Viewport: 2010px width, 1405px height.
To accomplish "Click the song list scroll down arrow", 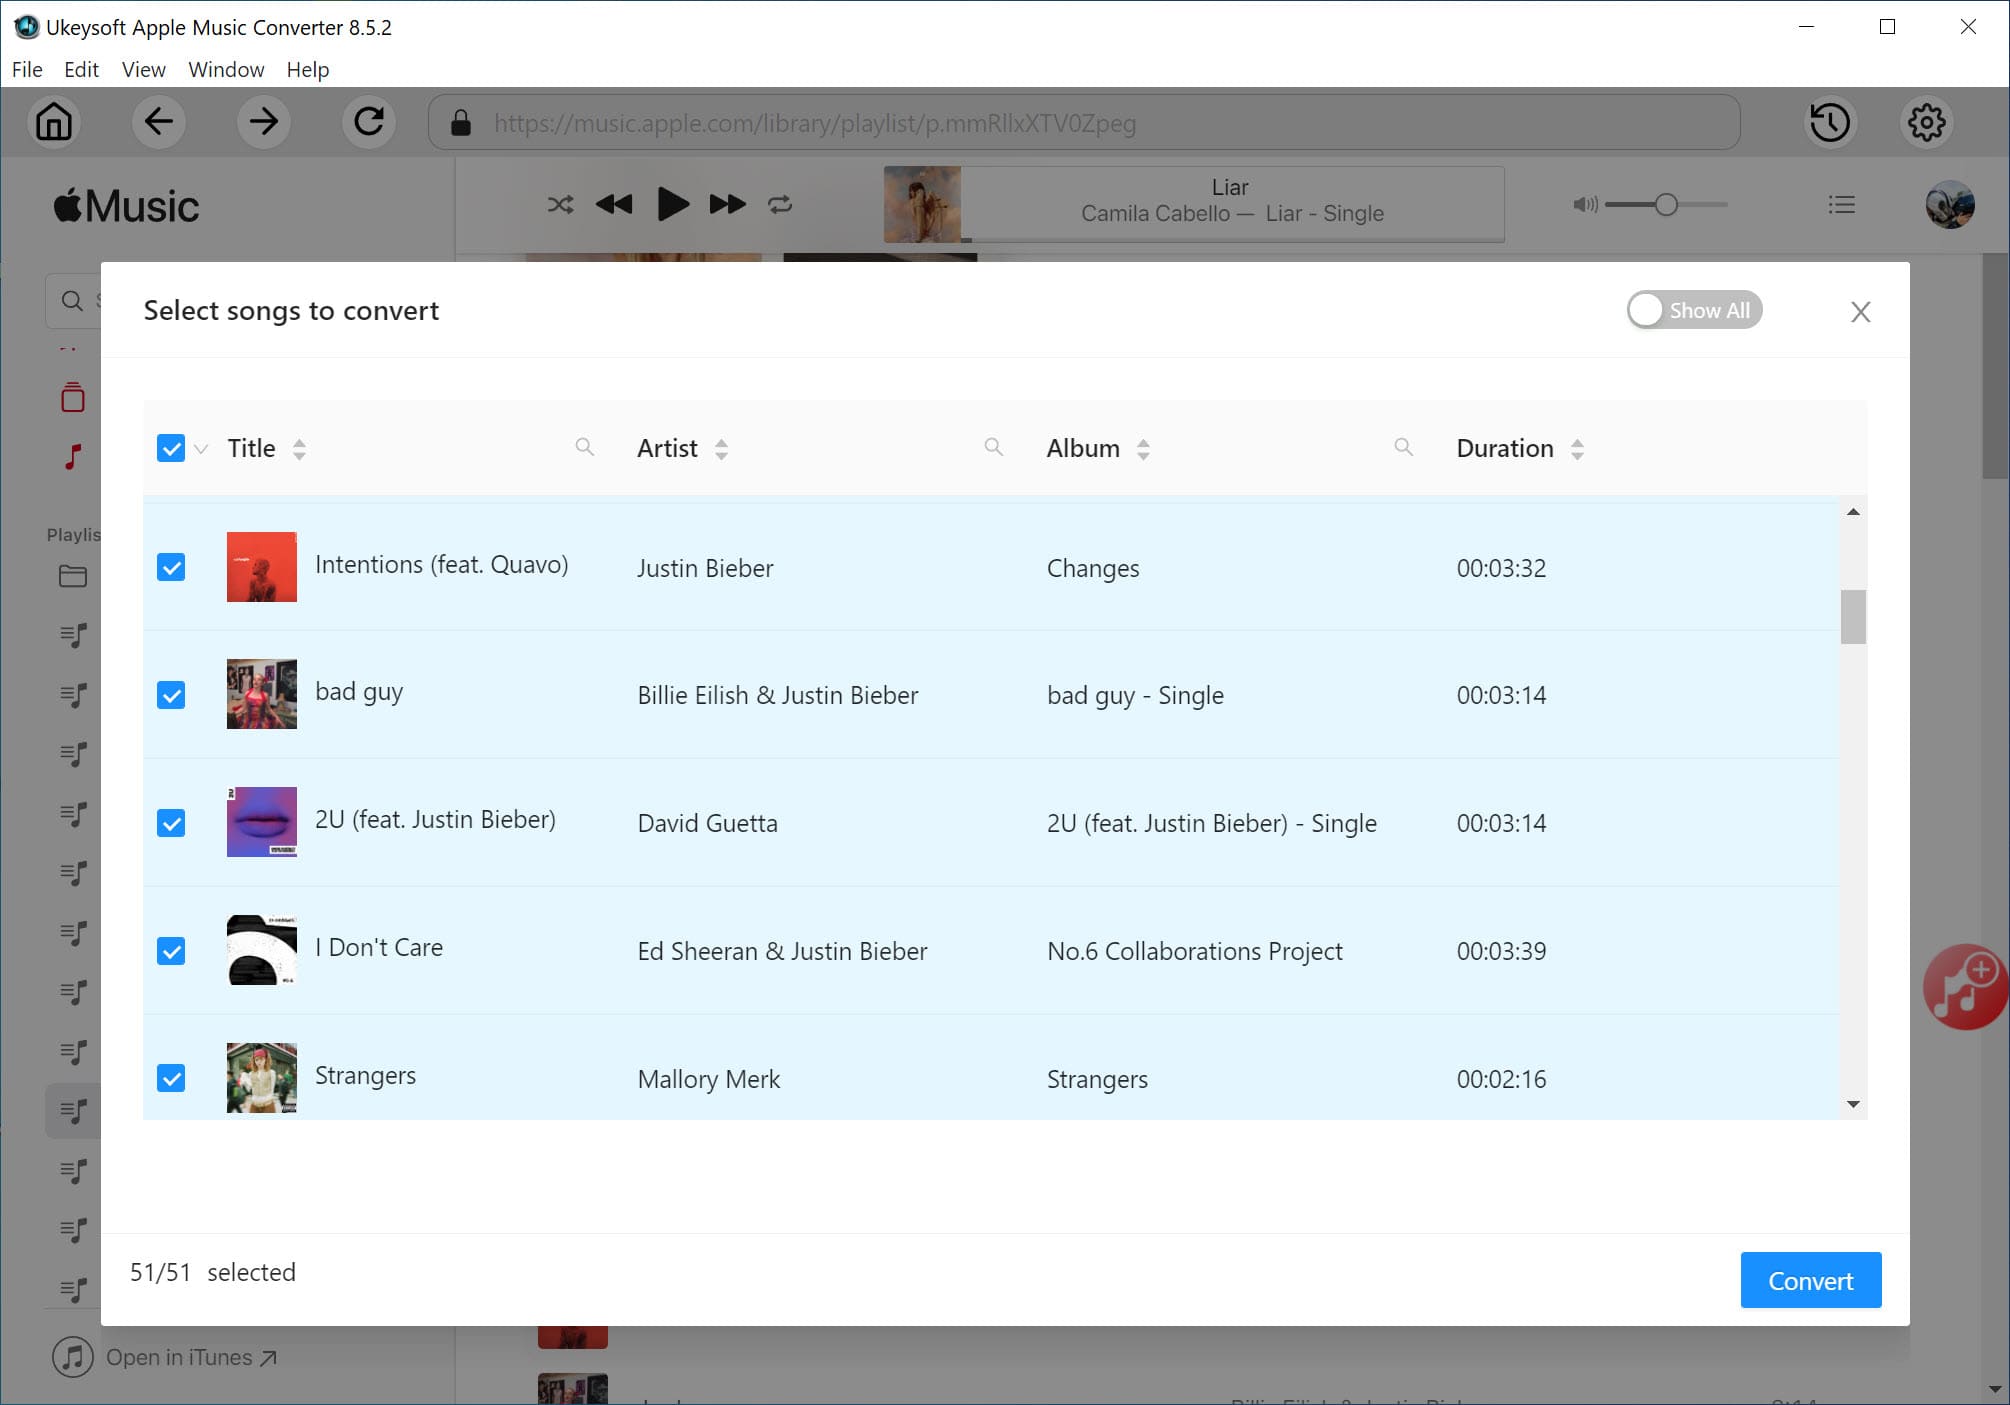I will point(1853,1104).
